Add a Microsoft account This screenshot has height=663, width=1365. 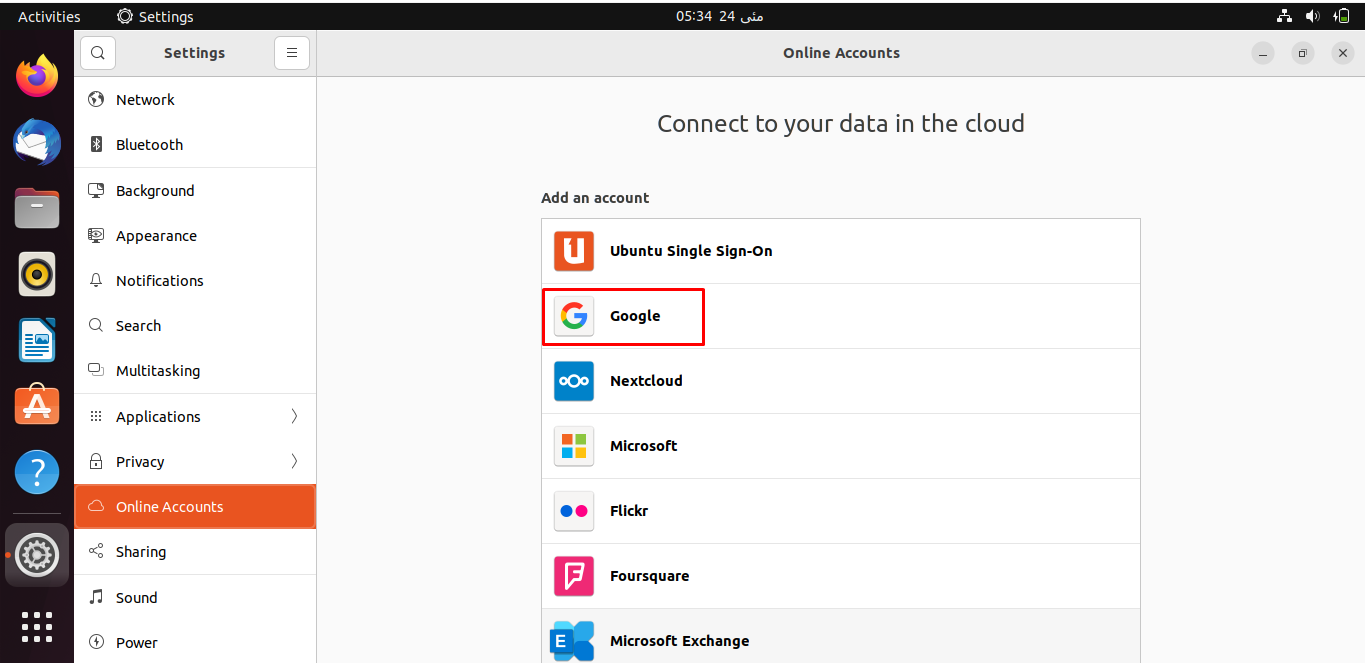840,446
